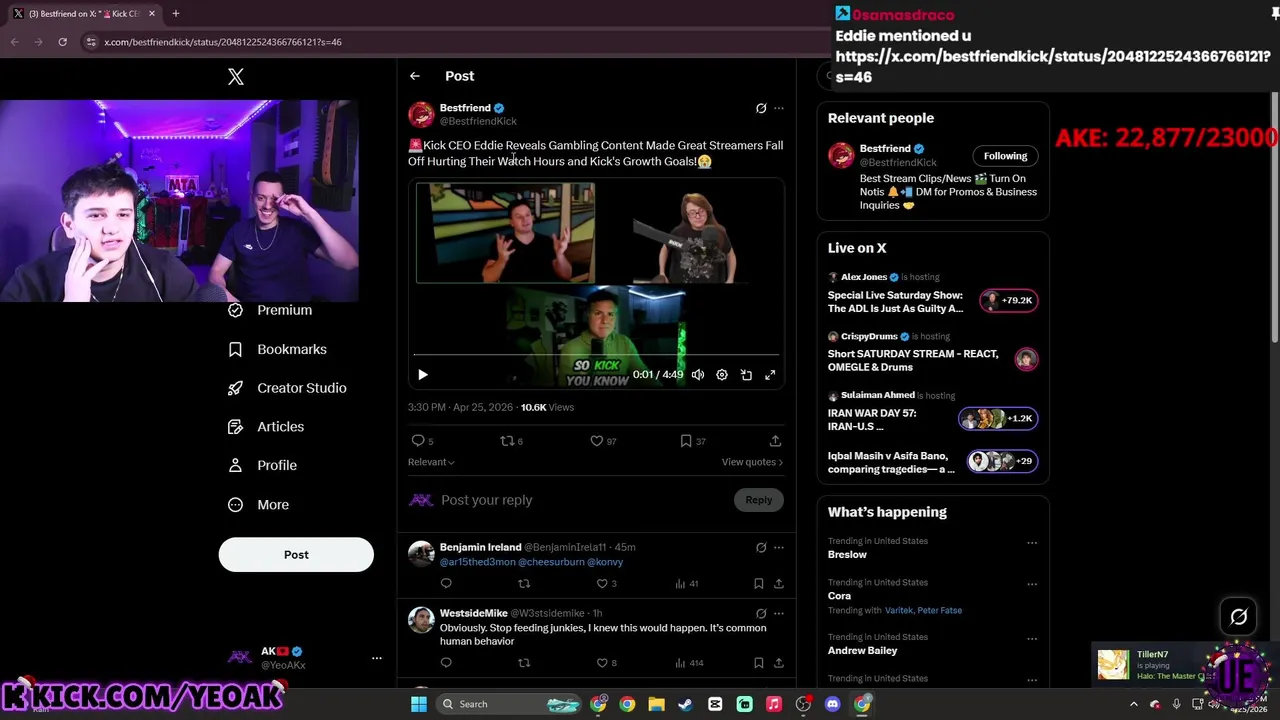This screenshot has width=1280, height=720.
Task: Repost WestsideMike's reply
Action: click(524, 663)
